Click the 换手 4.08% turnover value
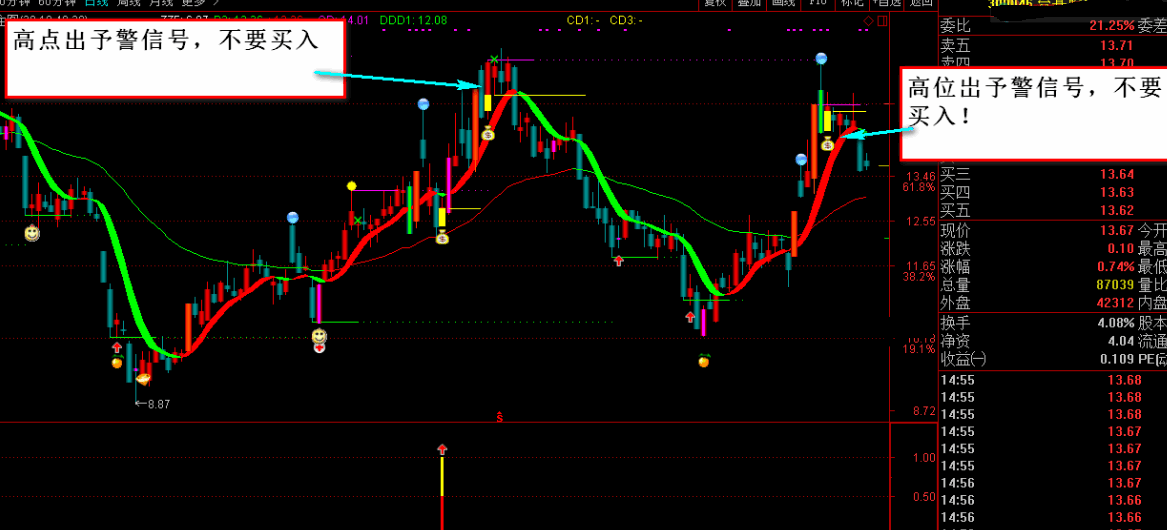Image resolution: width=1167 pixels, height=530 pixels. pos(1116,324)
